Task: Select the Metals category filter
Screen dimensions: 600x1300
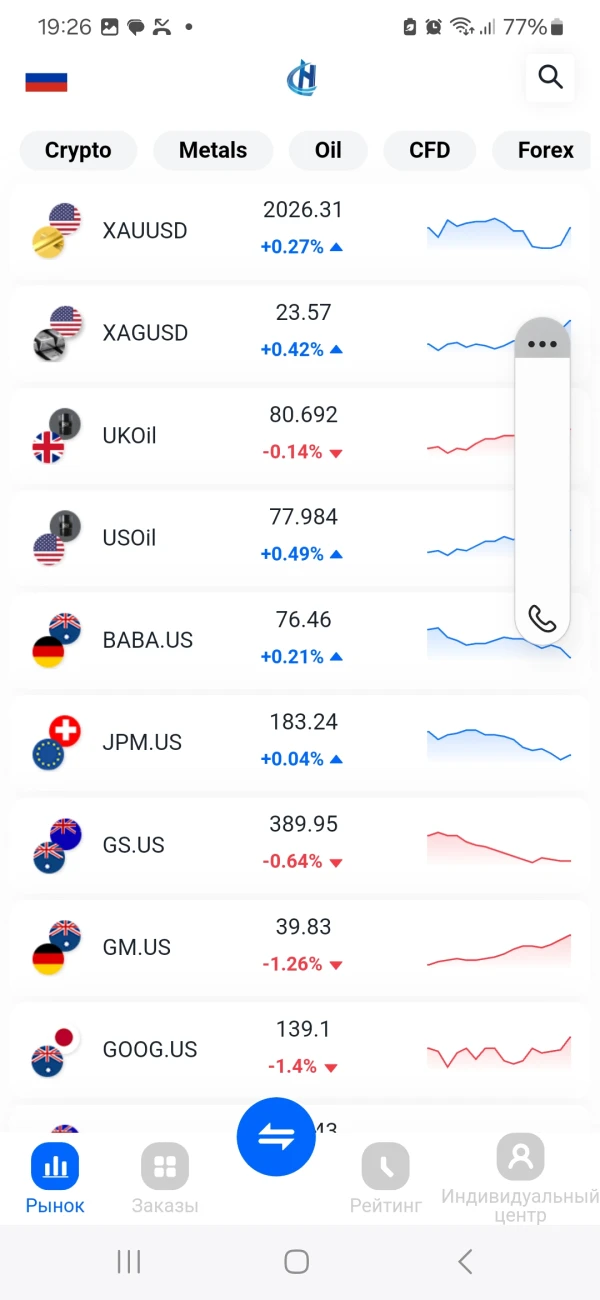Action: tap(213, 151)
